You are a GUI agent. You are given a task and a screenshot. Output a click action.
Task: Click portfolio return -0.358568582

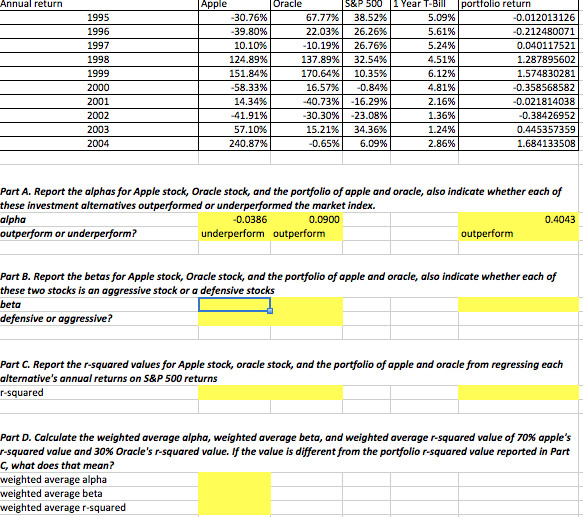(518, 87)
